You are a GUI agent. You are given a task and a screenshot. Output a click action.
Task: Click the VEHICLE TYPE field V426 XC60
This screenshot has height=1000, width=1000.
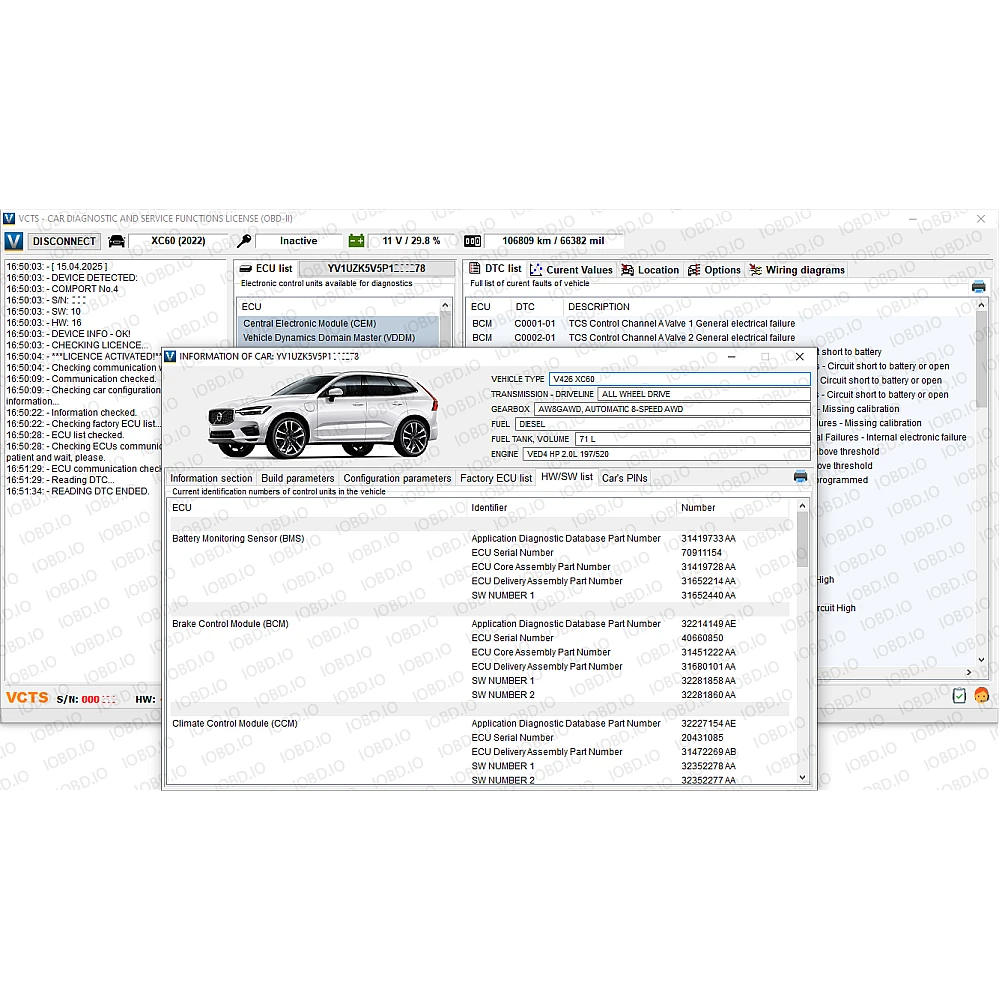click(x=680, y=379)
